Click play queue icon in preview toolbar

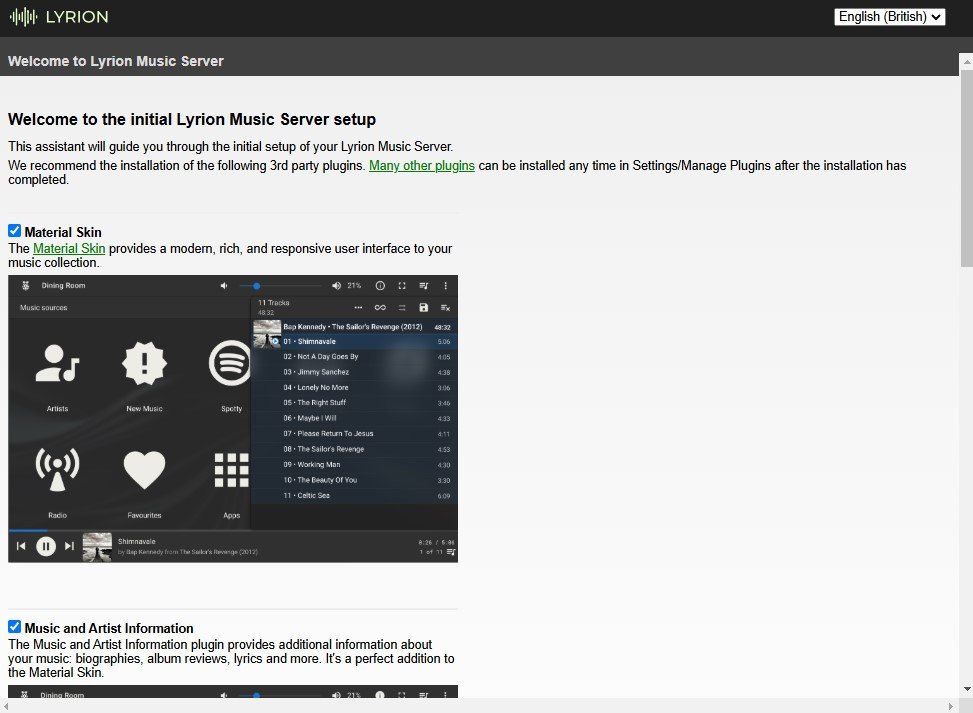click(x=424, y=285)
